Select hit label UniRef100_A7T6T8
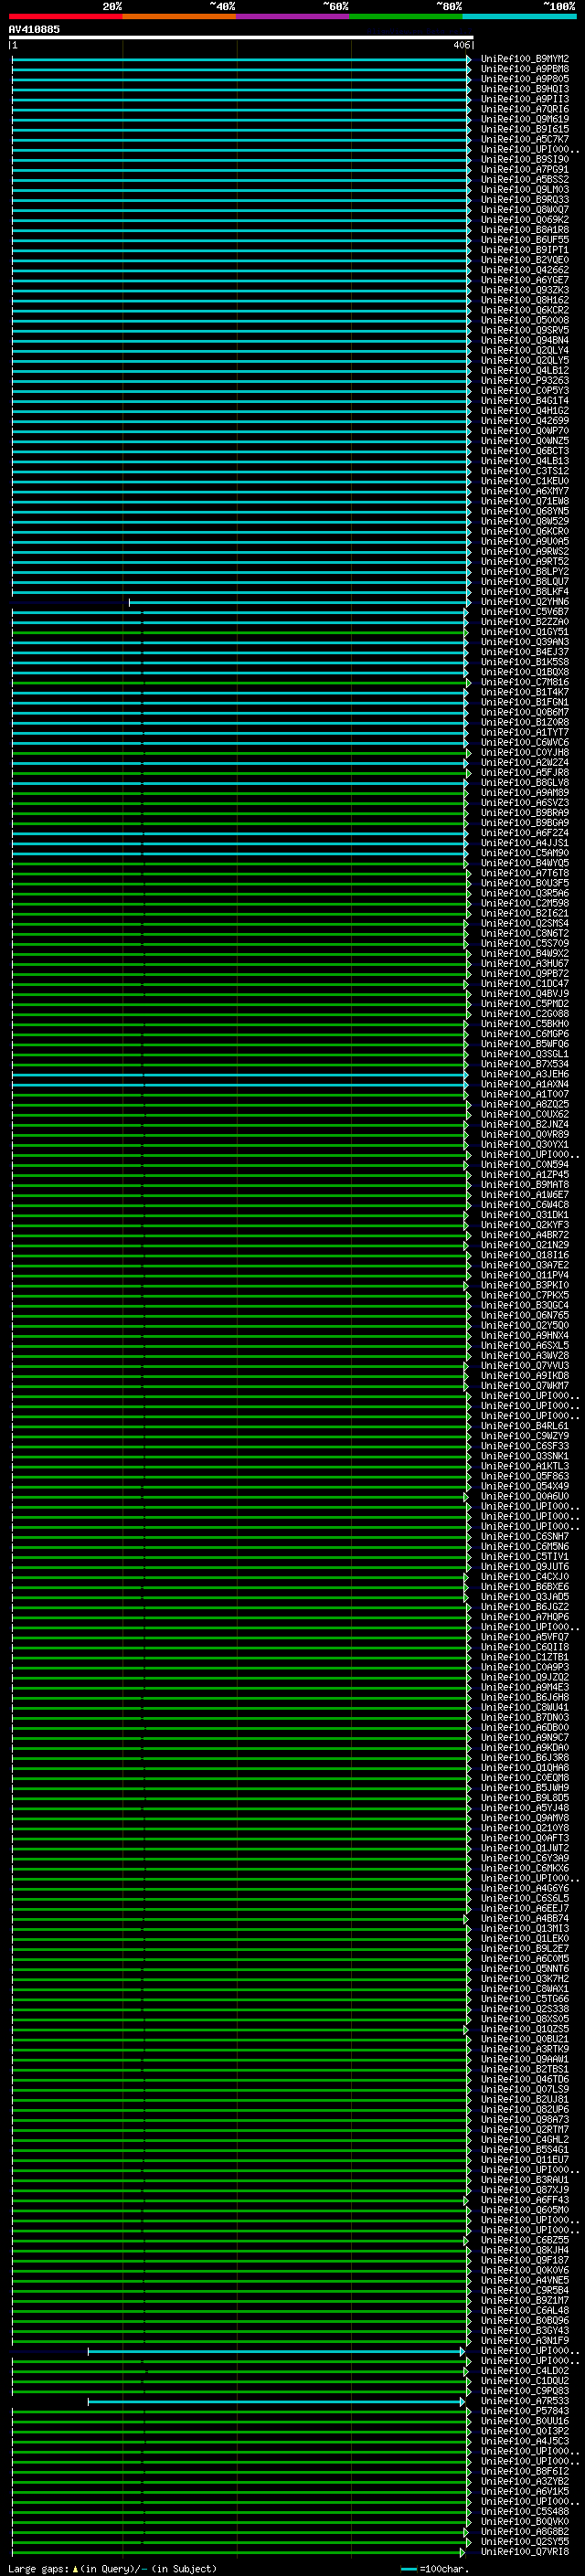 [x=525, y=873]
